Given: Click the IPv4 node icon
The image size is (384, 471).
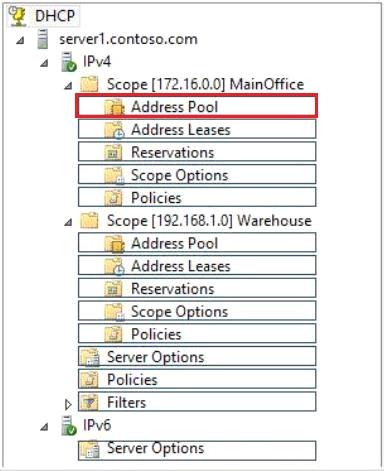Looking at the screenshot, I should coord(69,62).
